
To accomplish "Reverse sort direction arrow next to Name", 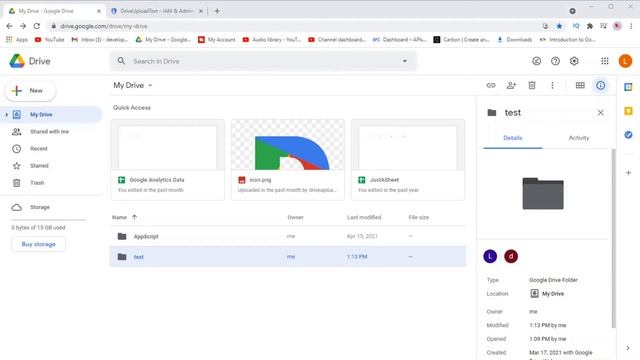I will [134, 217].
